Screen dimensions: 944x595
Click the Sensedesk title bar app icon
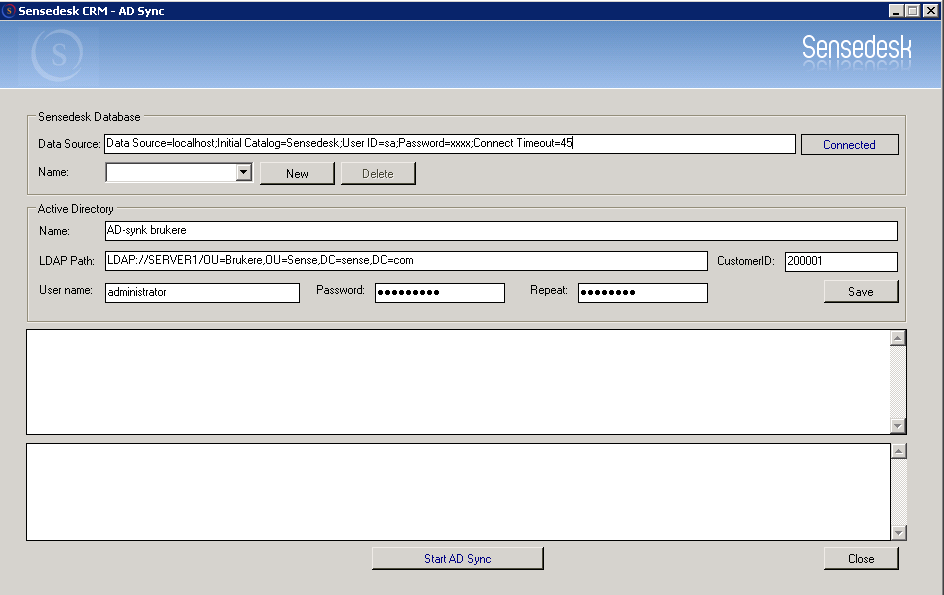8,11
